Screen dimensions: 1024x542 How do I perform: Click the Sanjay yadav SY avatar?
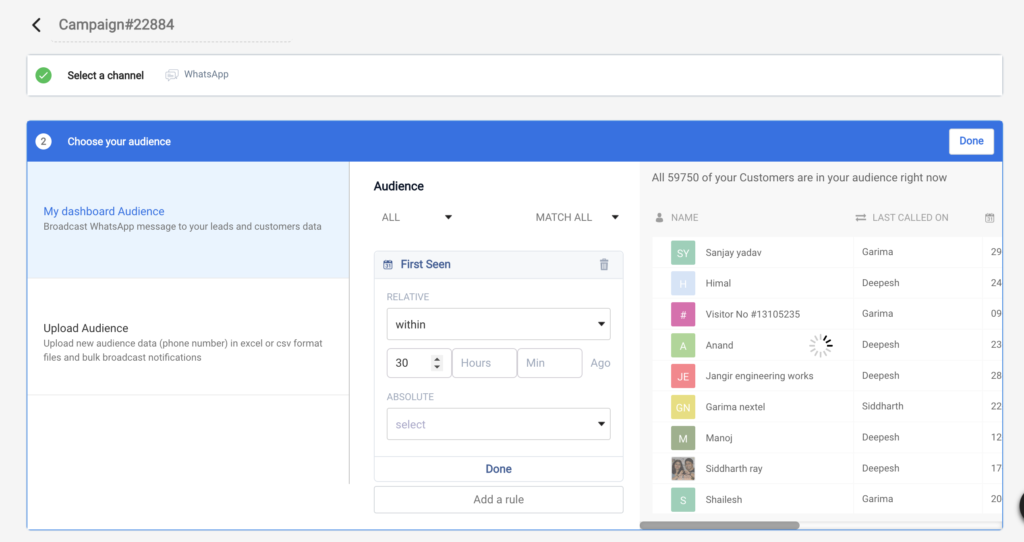pos(682,253)
